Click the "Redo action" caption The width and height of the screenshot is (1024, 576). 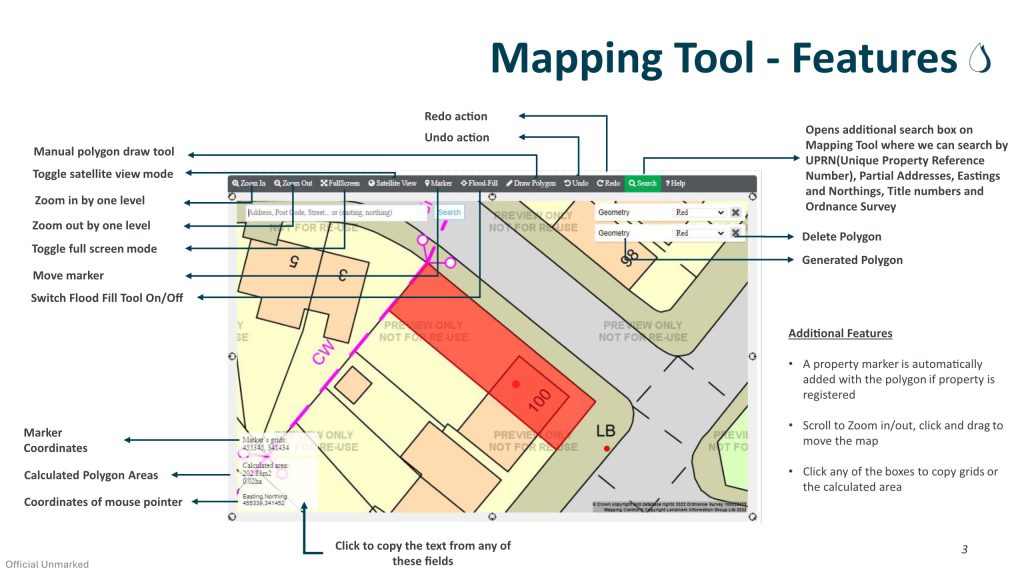point(456,116)
